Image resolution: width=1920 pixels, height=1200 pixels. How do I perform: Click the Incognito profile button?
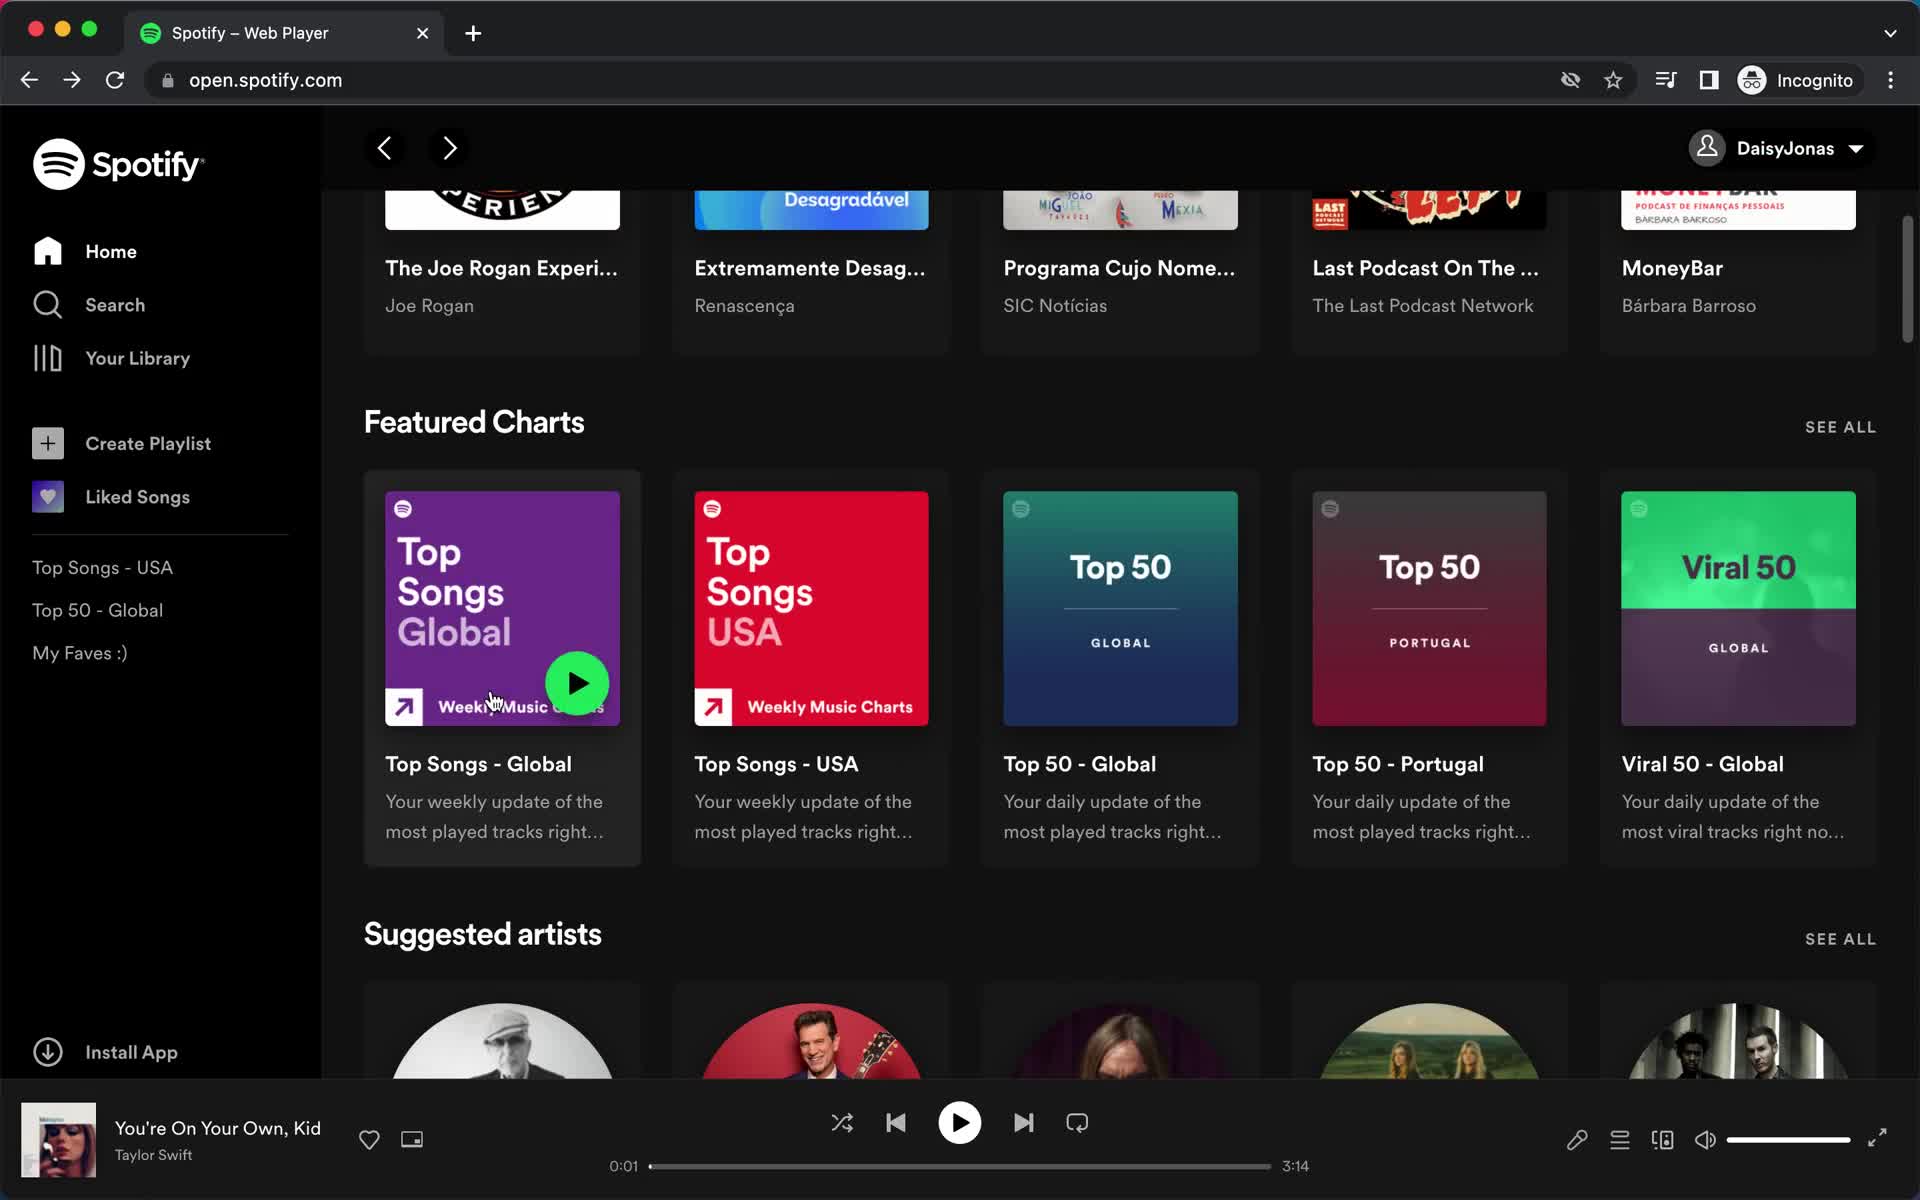coord(1797,80)
